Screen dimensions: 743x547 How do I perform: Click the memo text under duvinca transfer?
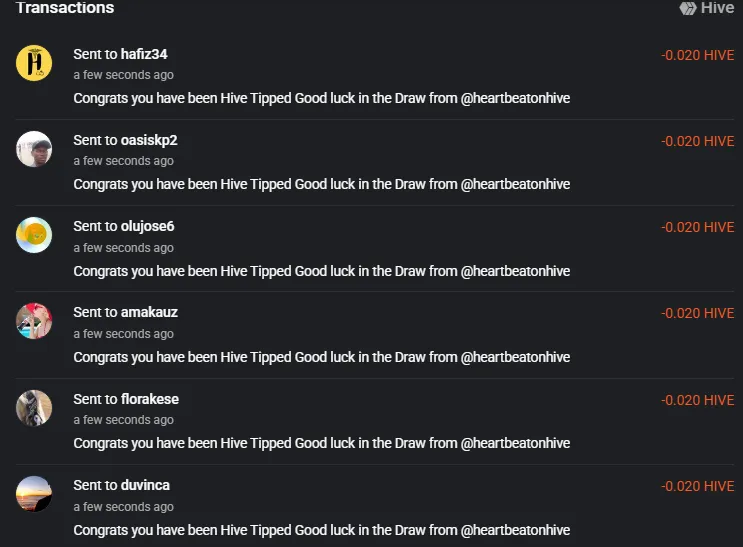coord(322,530)
